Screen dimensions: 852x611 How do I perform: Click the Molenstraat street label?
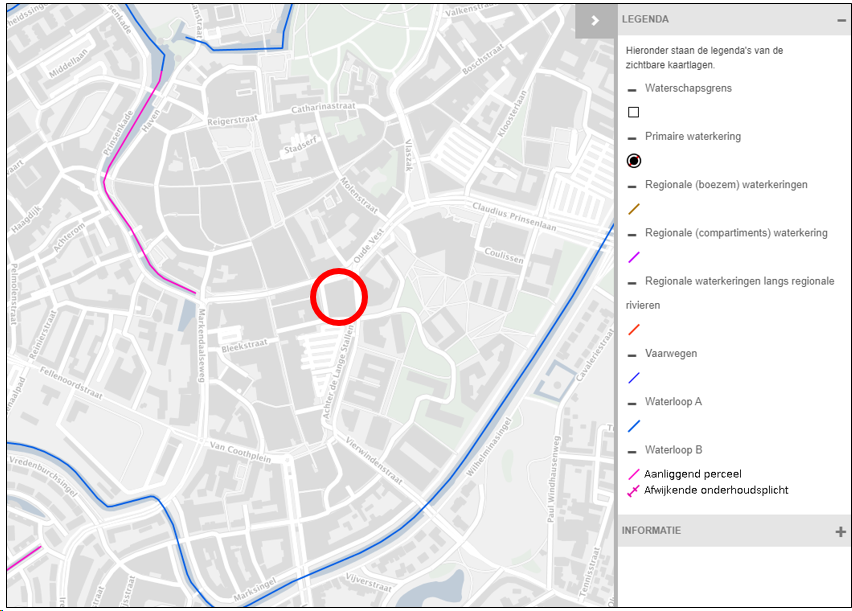(359, 195)
